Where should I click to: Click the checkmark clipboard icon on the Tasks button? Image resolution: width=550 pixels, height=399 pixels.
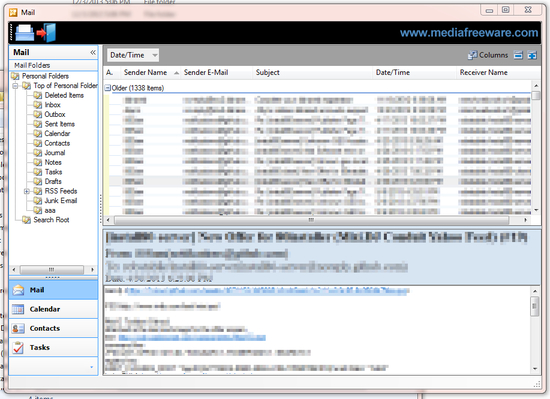tap(18, 347)
